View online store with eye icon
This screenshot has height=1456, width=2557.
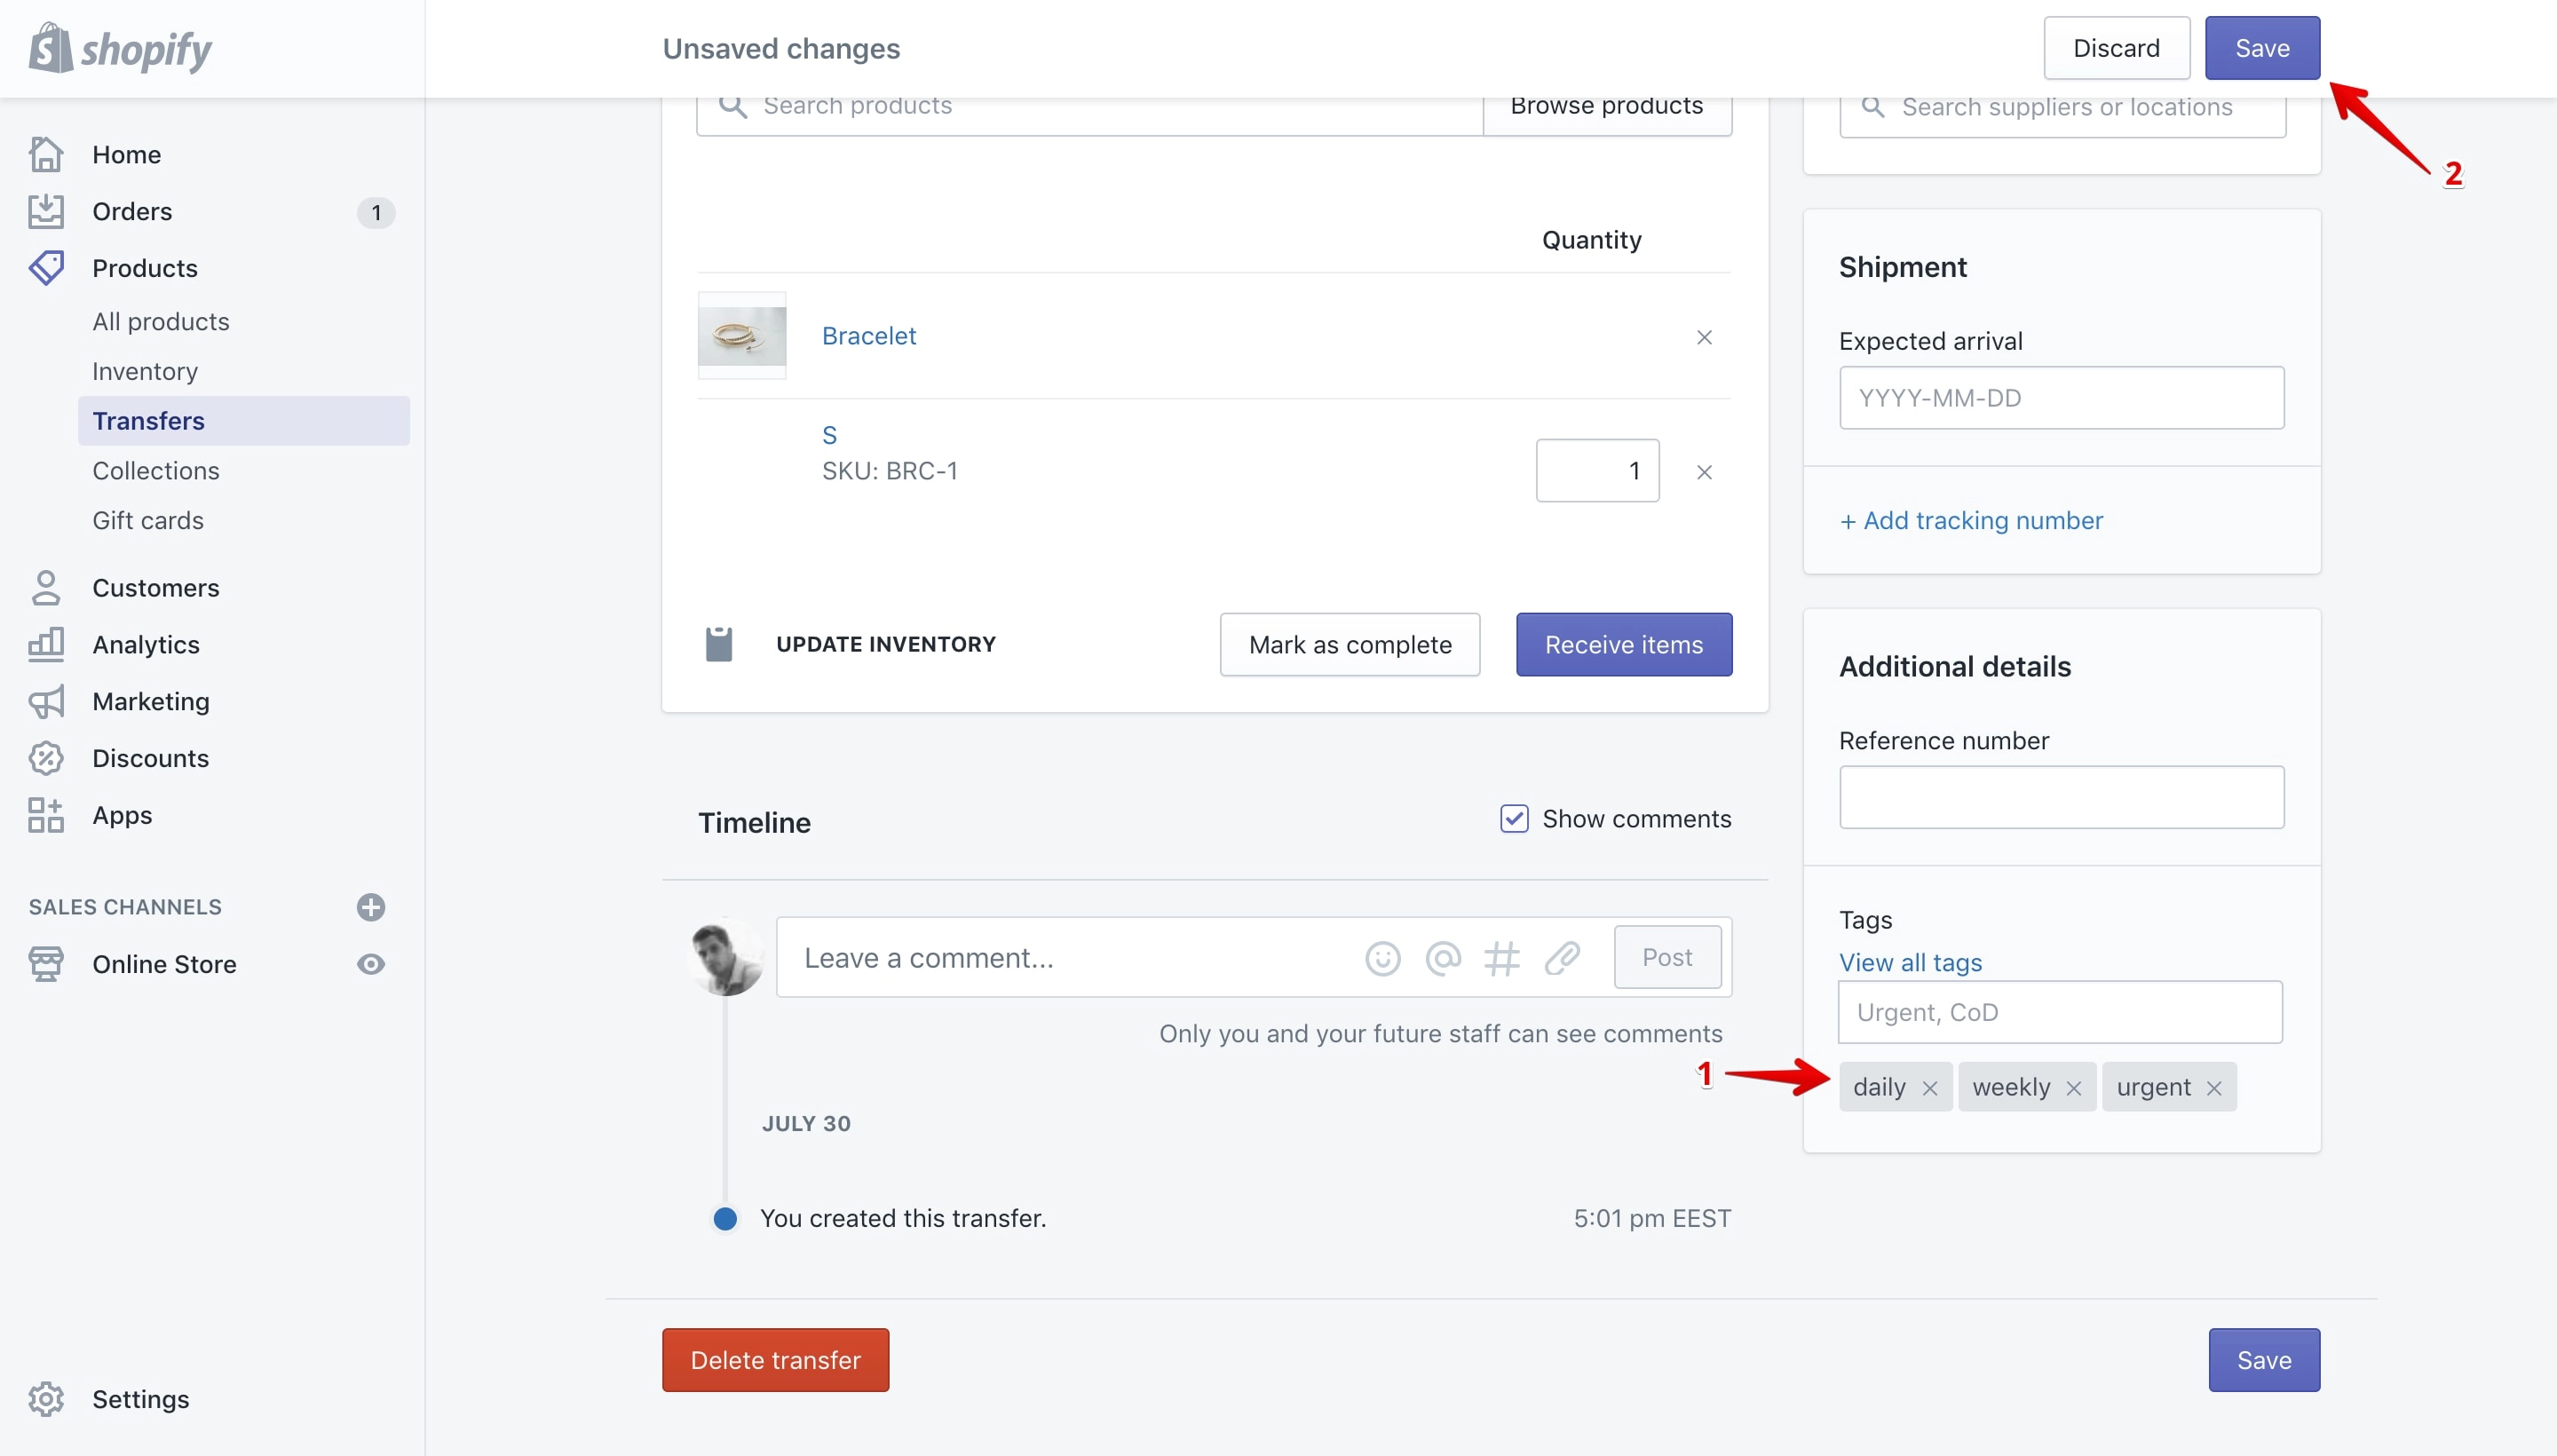(x=371, y=964)
